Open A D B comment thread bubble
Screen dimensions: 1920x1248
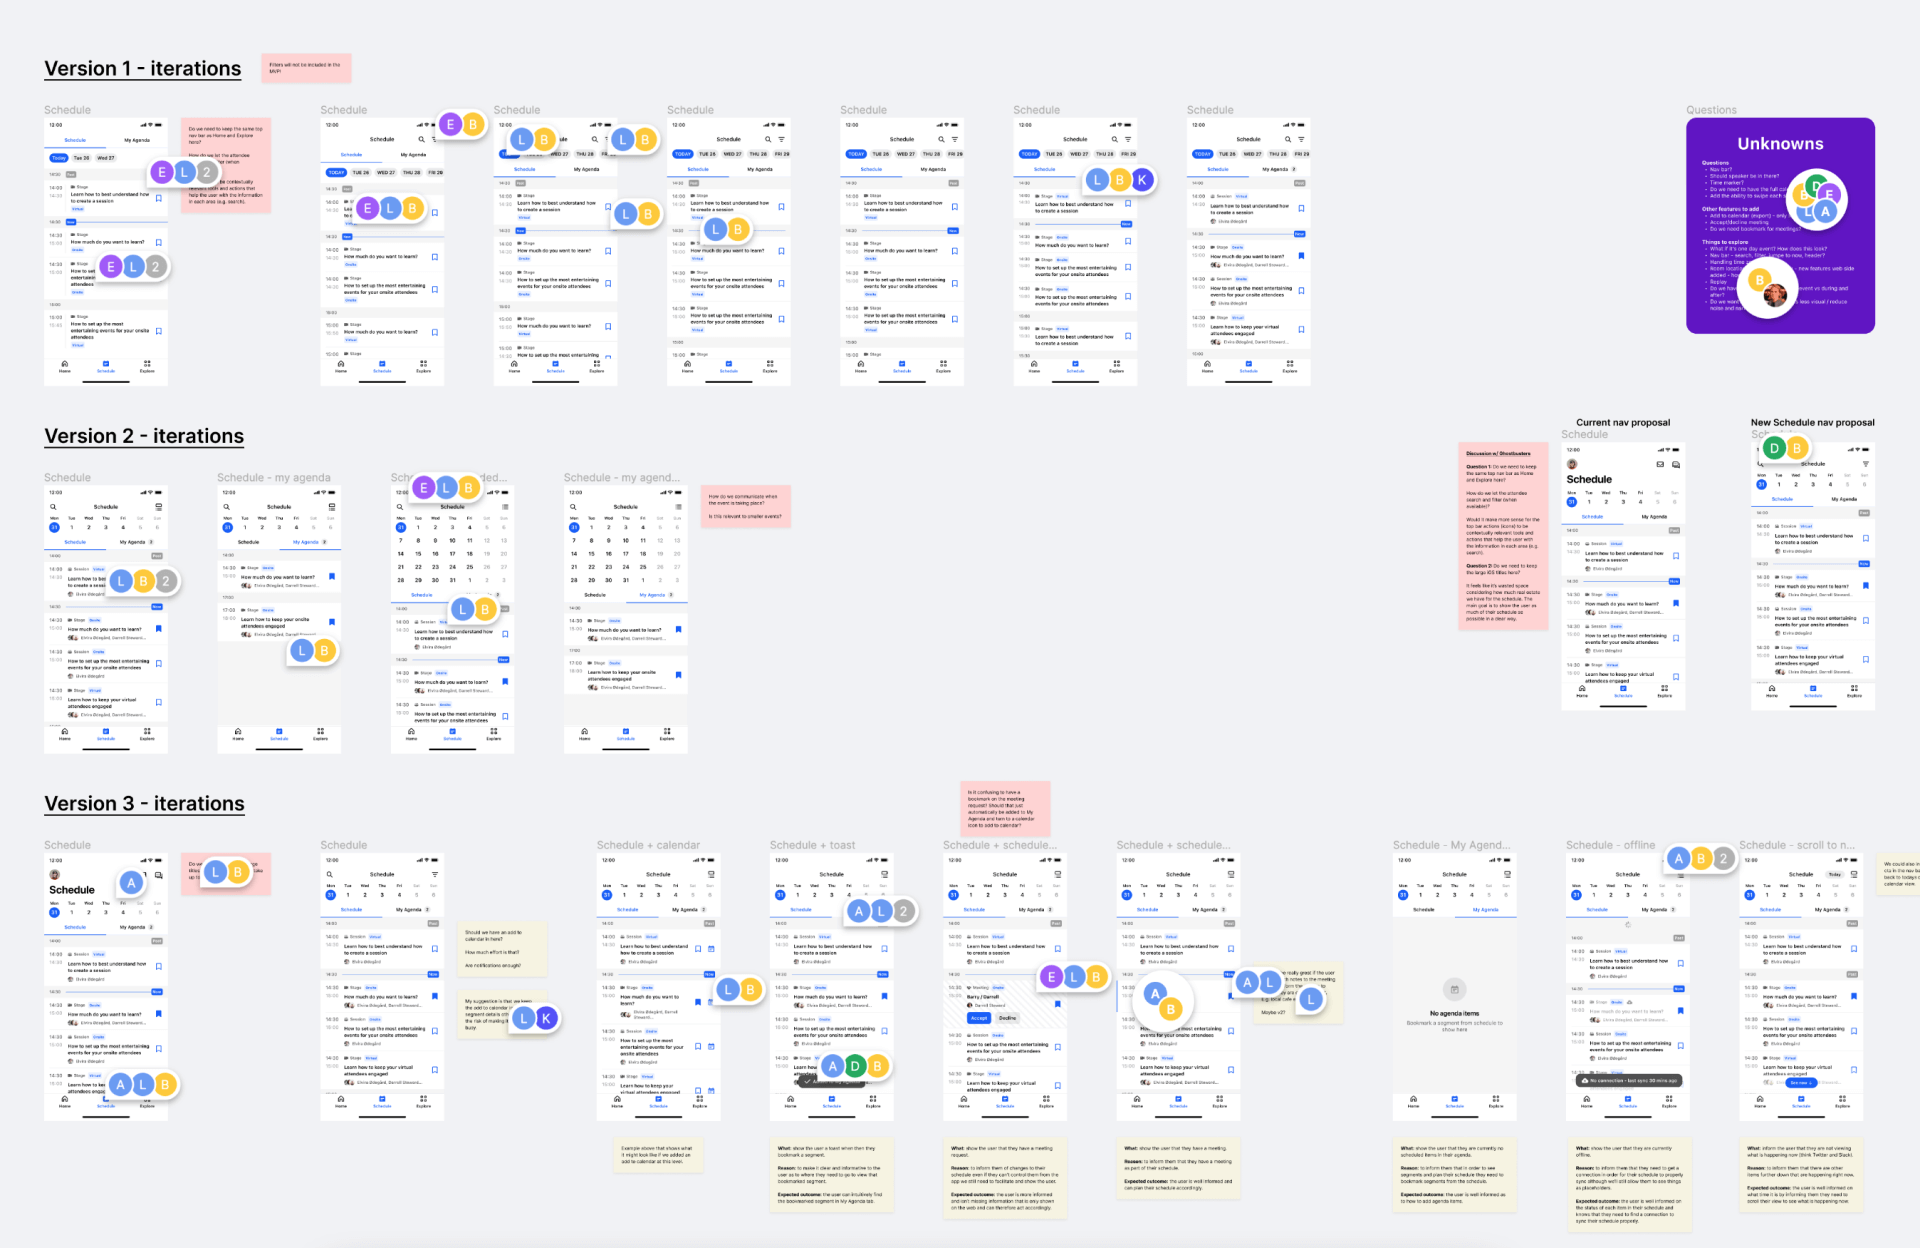tap(854, 1066)
